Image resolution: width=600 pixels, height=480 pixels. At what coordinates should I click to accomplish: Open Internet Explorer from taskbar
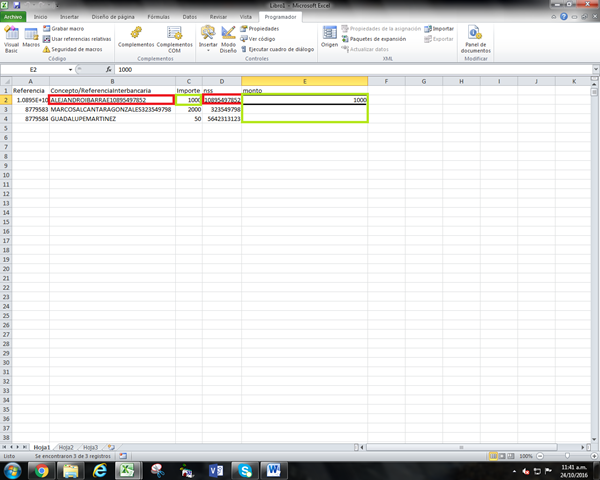[x=100, y=471]
